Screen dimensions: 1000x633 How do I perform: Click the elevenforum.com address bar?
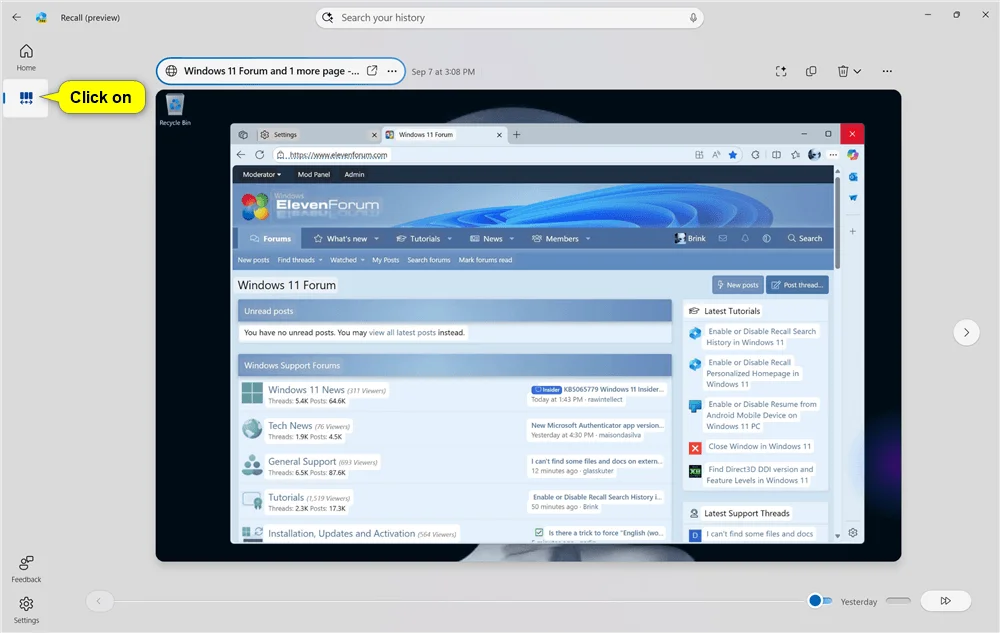point(508,155)
